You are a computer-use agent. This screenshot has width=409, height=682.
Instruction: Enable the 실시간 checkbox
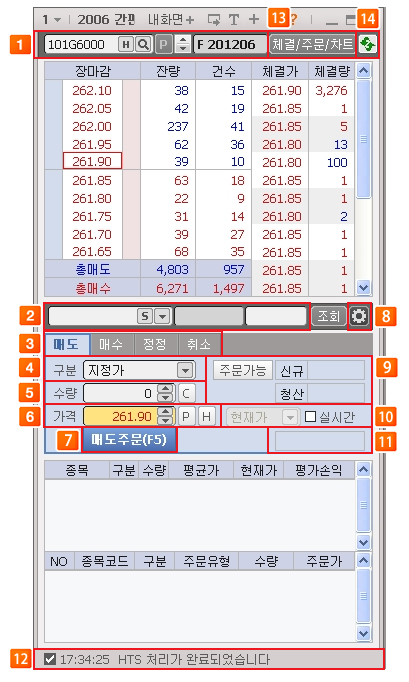pyautogui.click(x=310, y=417)
